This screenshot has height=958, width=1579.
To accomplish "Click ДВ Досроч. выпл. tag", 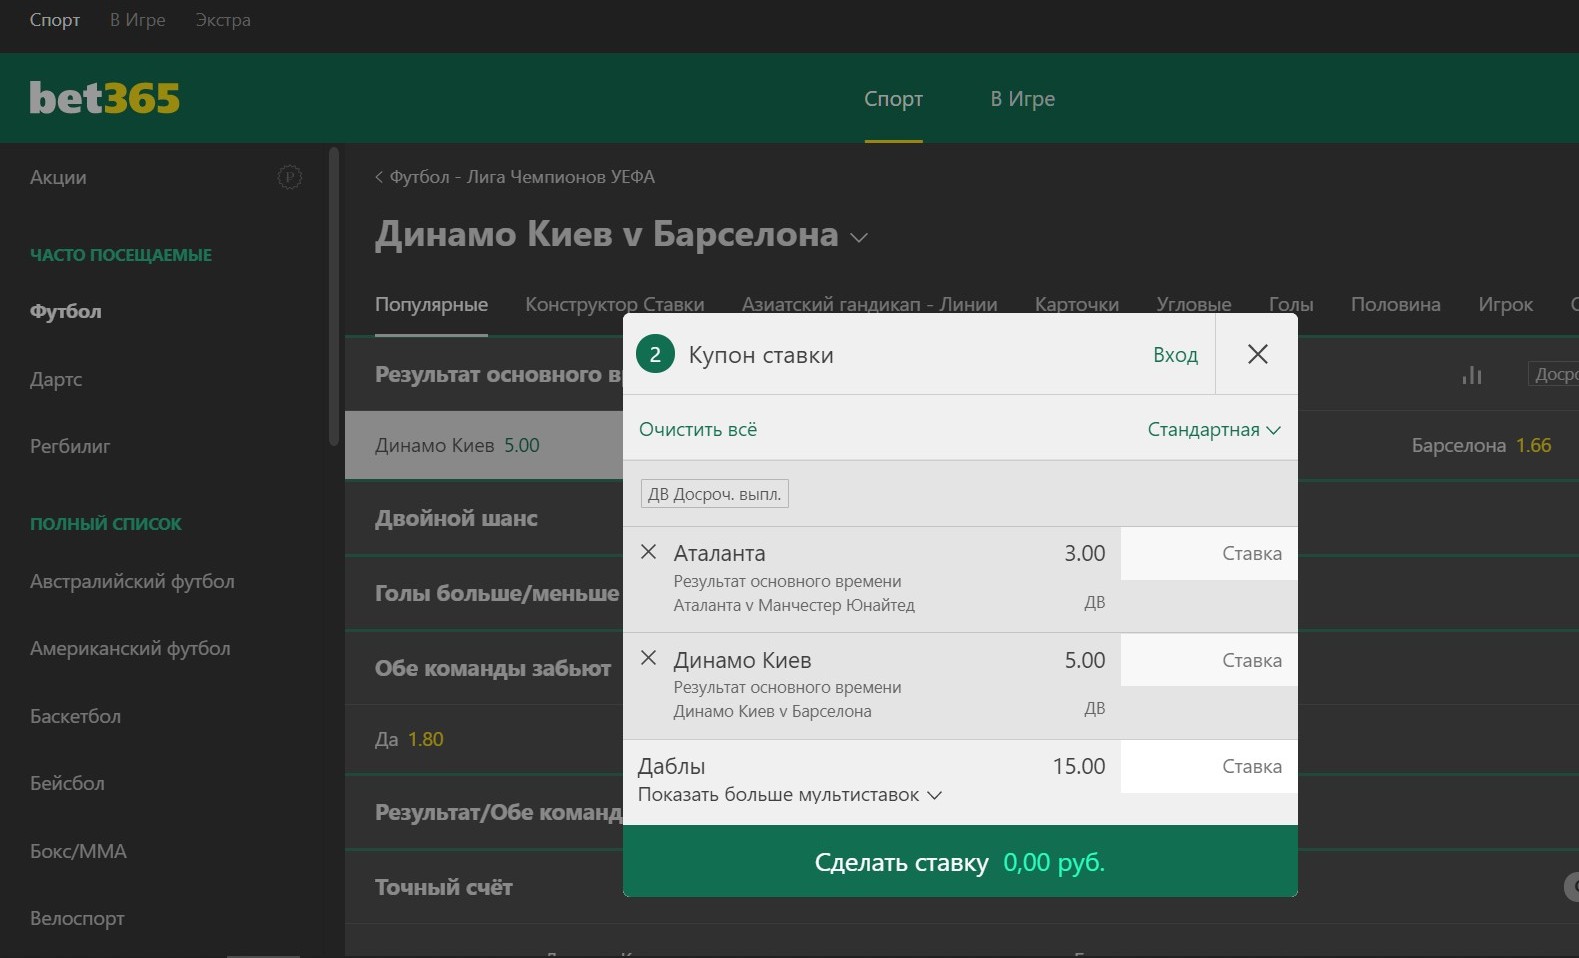I will click(715, 494).
